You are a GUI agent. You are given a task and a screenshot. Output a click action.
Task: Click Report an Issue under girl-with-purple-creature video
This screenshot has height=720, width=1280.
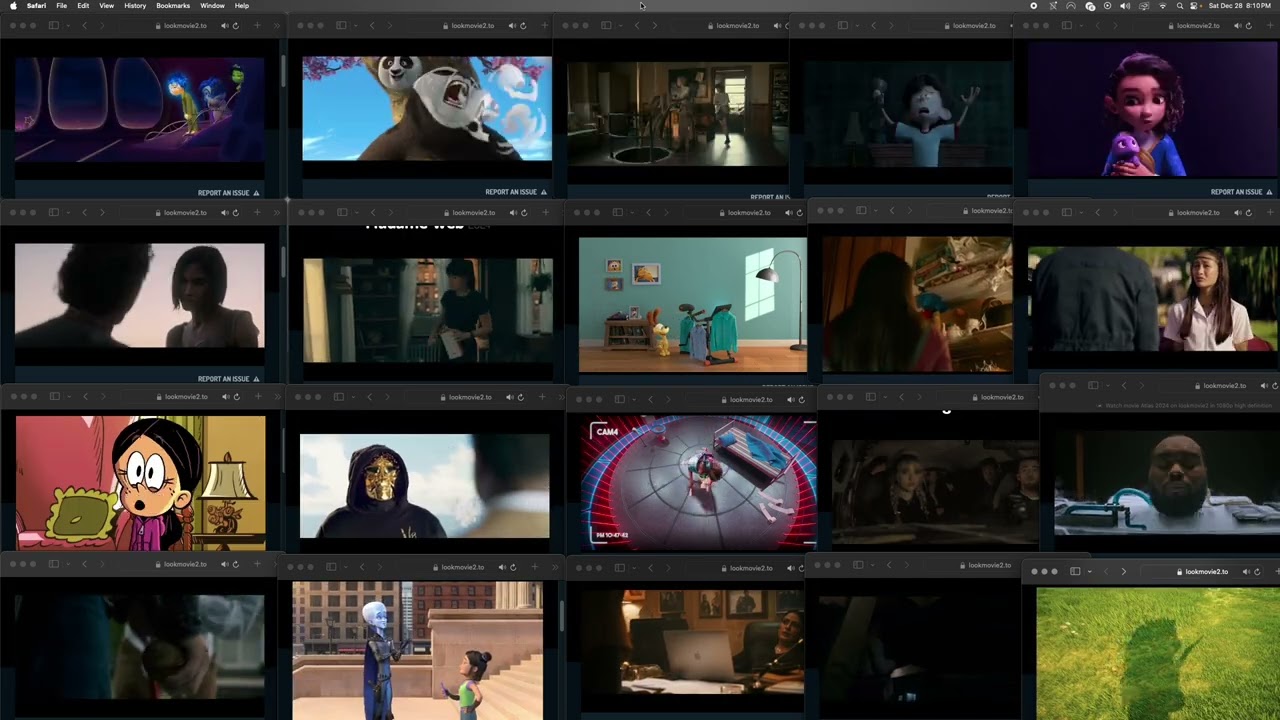click(1241, 192)
